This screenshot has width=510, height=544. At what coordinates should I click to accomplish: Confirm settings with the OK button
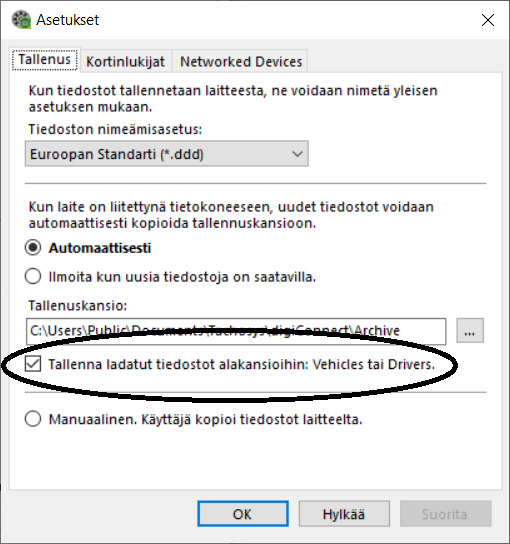coord(243,514)
